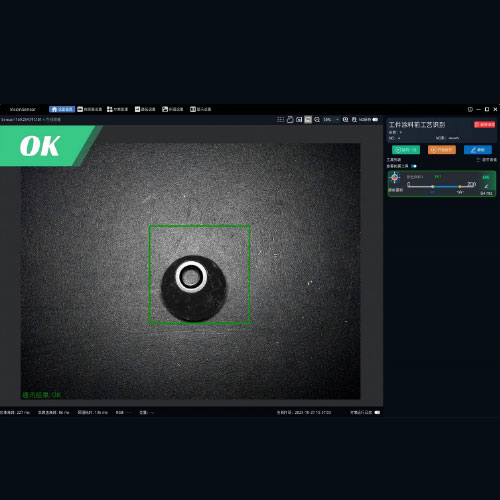Screen dimensions: 500x500
Task: Click the red button in solution header
Action: click(x=484, y=124)
